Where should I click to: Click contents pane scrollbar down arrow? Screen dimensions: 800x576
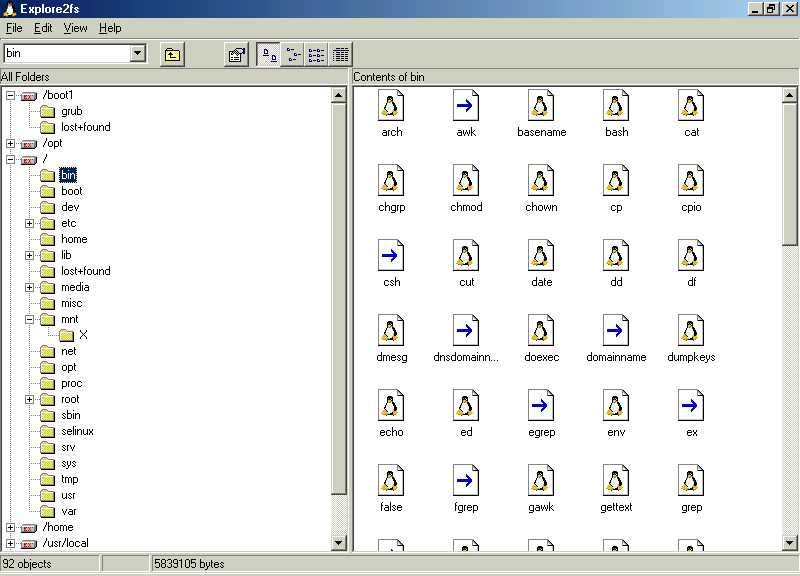coord(789,543)
